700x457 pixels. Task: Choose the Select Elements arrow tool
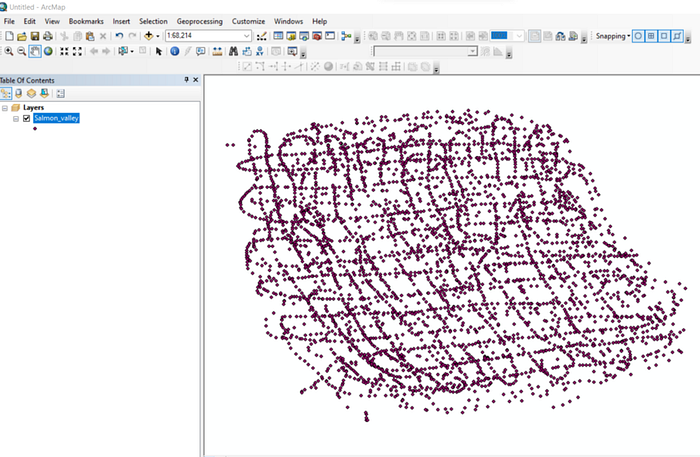(x=158, y=51)
